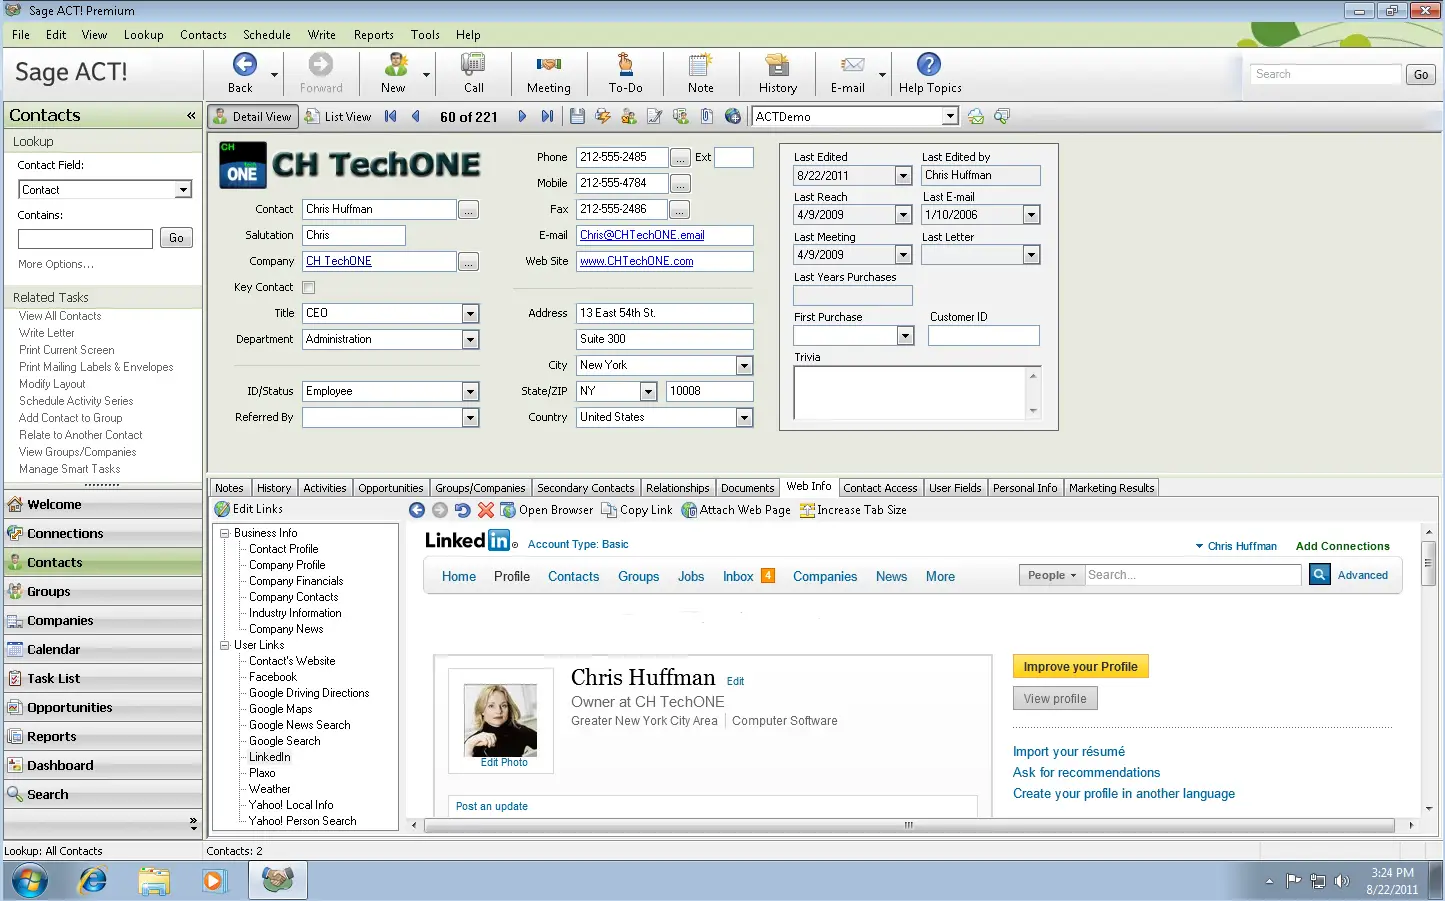This screenshot has height=901, width=1445.
Task: Go back using the Back toolbar button
Action: click(241, 73)
